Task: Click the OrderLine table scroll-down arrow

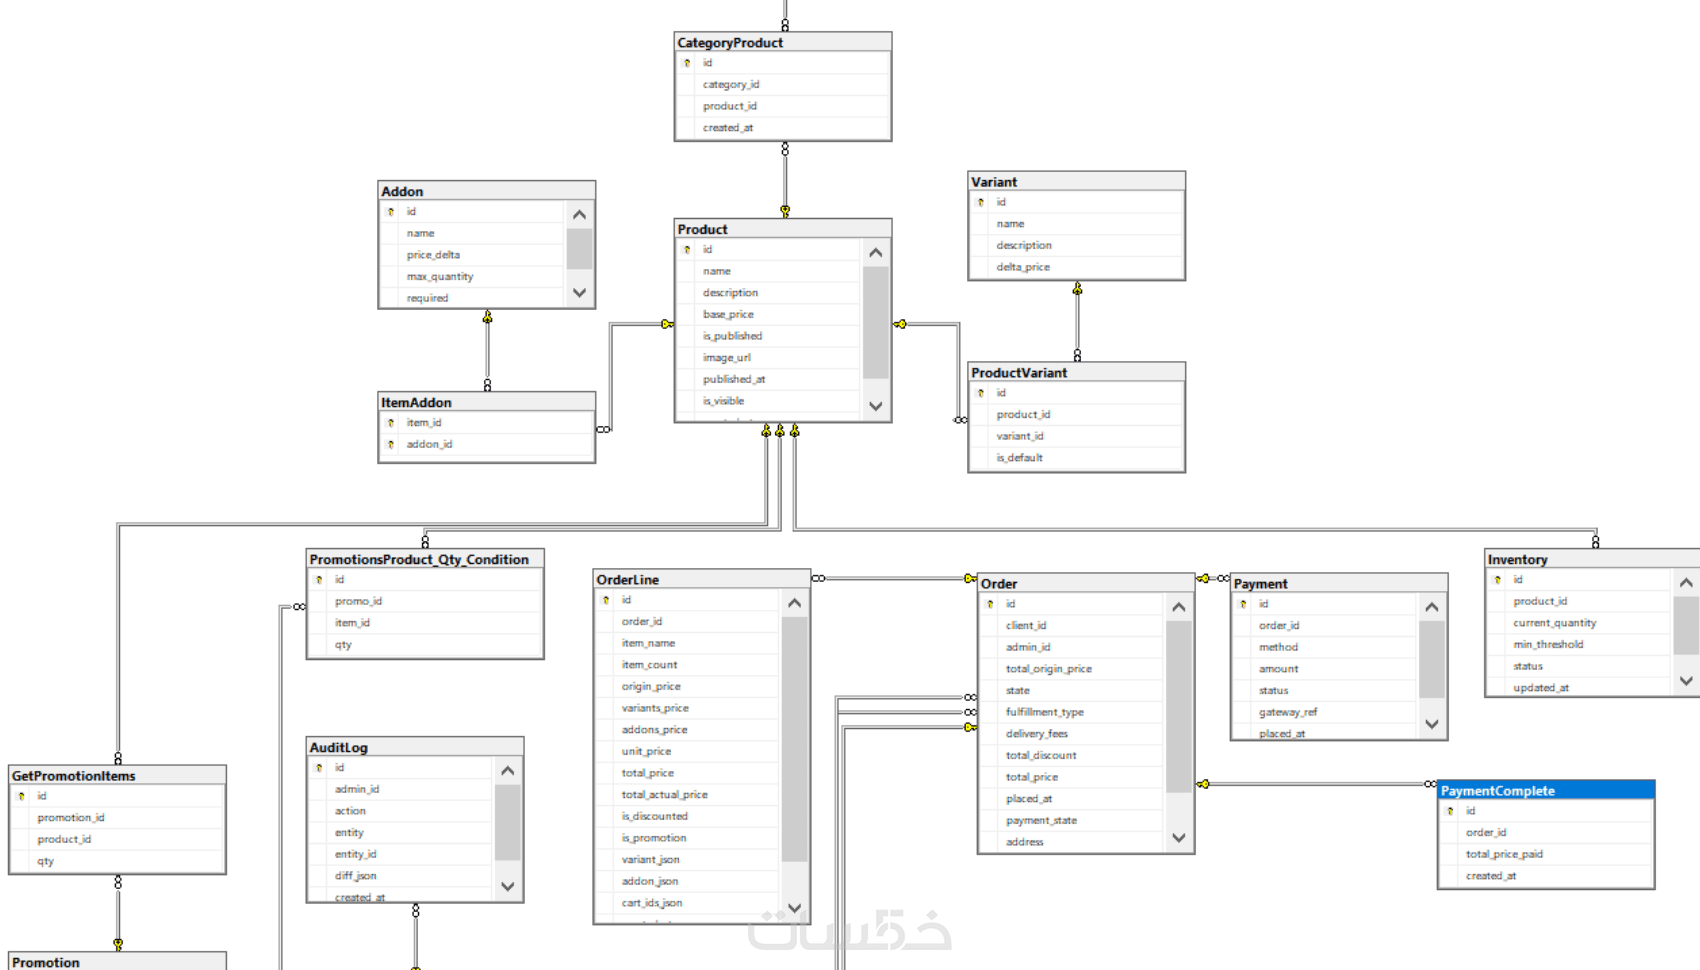Action: 794,908
